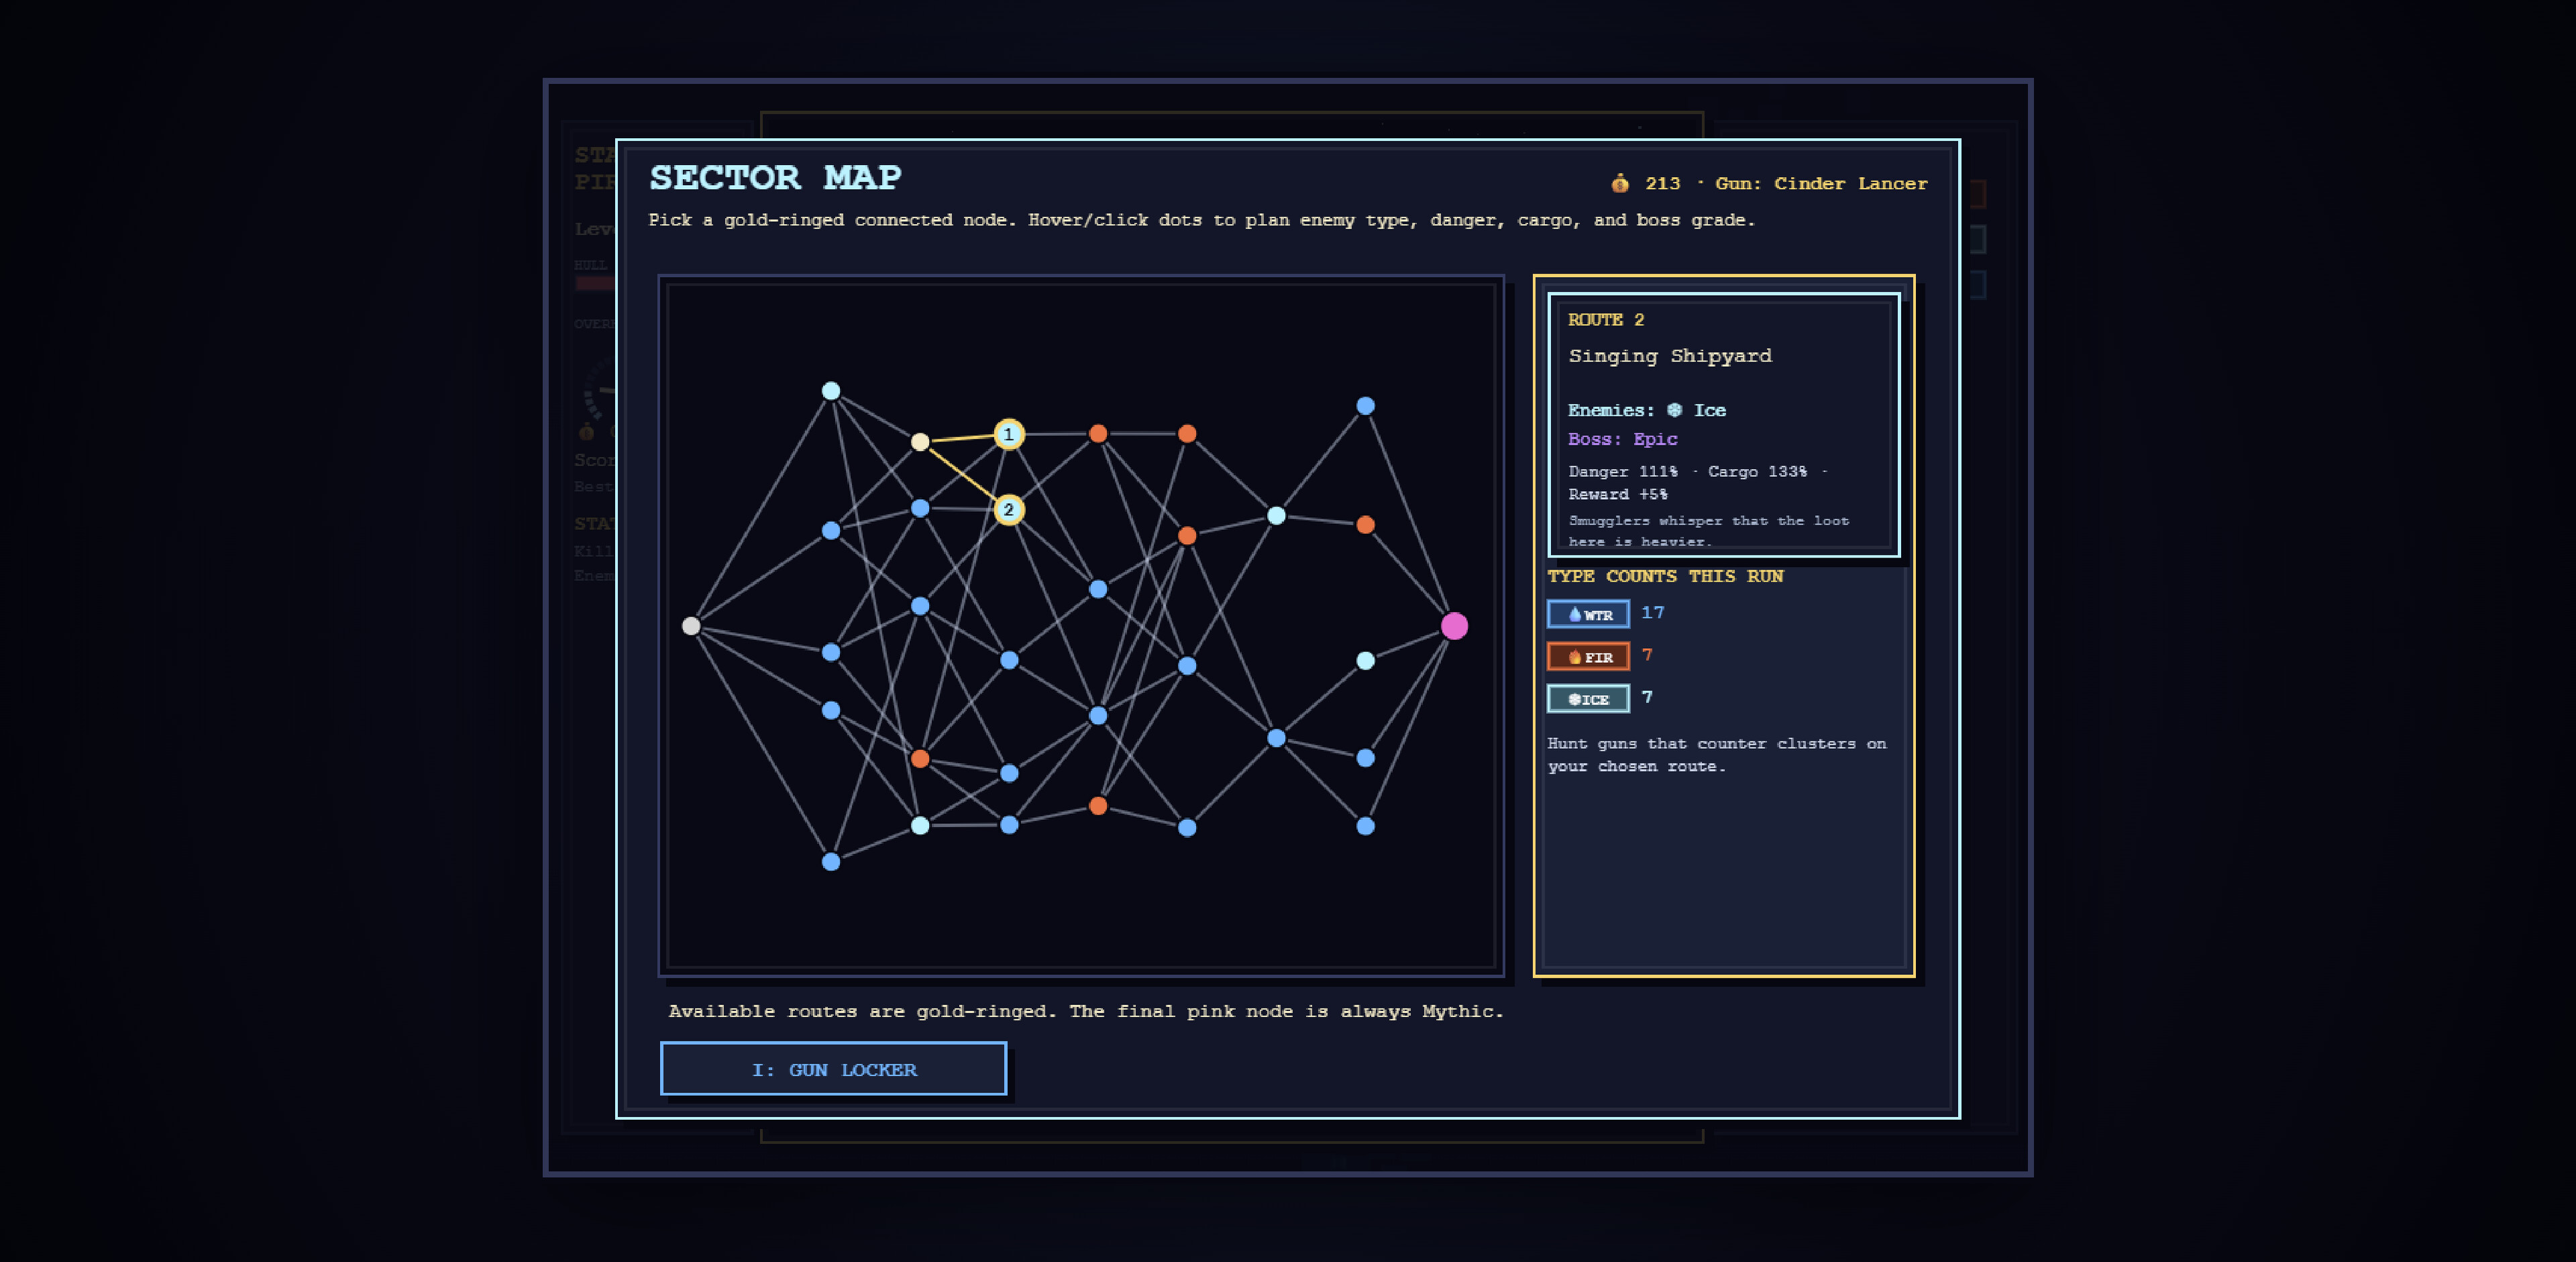
Task: Click the Route 2 Singing Shipyard card
Action: [x=1724, y=425]
